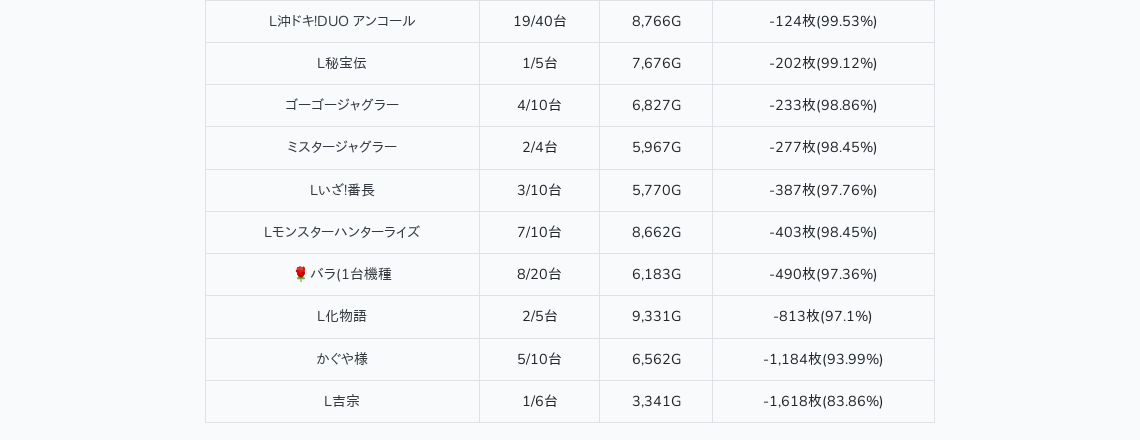Click the 19/40台 count cell
The height and width of the screenshot is (440, 1140).
tap(539, 21)
